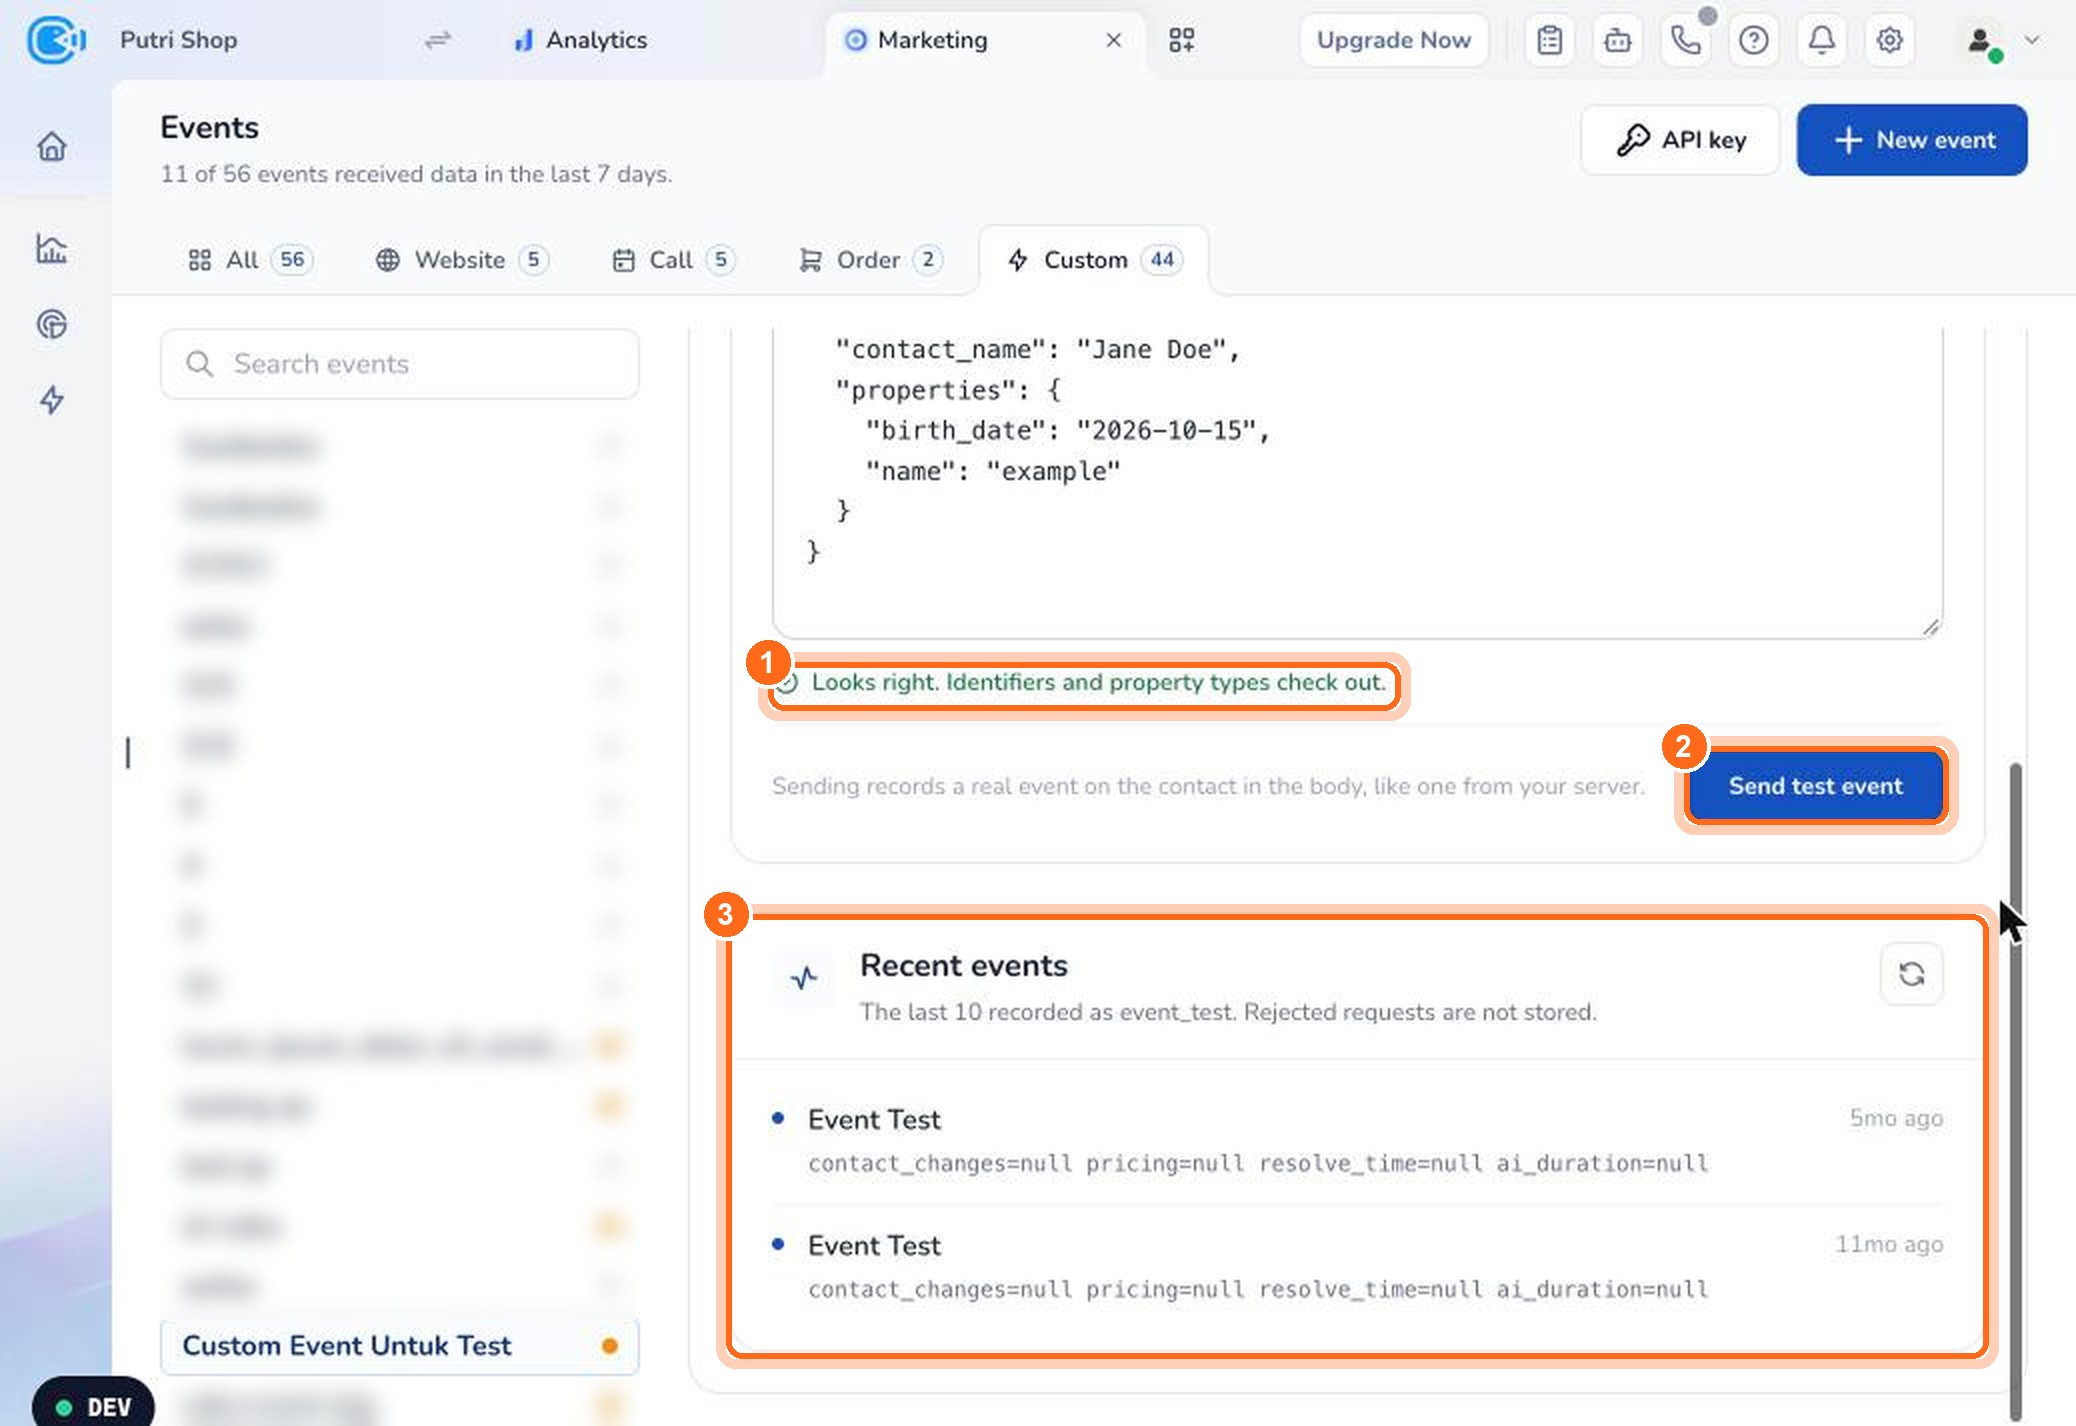Screen dimensions: 2076x1426
Task: Open the analytics chart icon in sidebar
Action: [x=52, y=248]
